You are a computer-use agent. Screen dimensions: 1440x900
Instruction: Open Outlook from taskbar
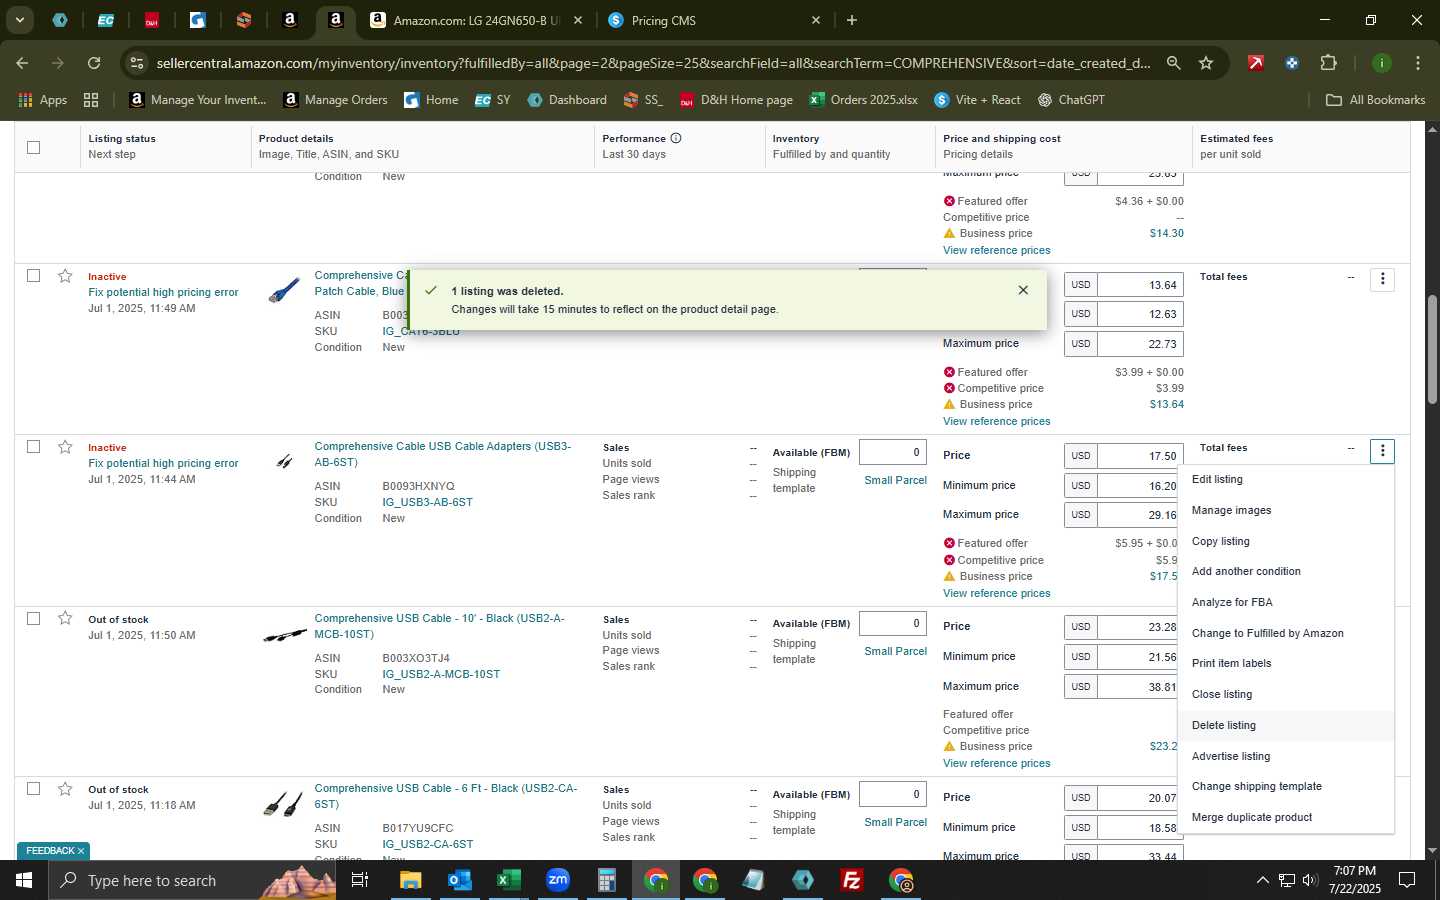coord(459,880)
